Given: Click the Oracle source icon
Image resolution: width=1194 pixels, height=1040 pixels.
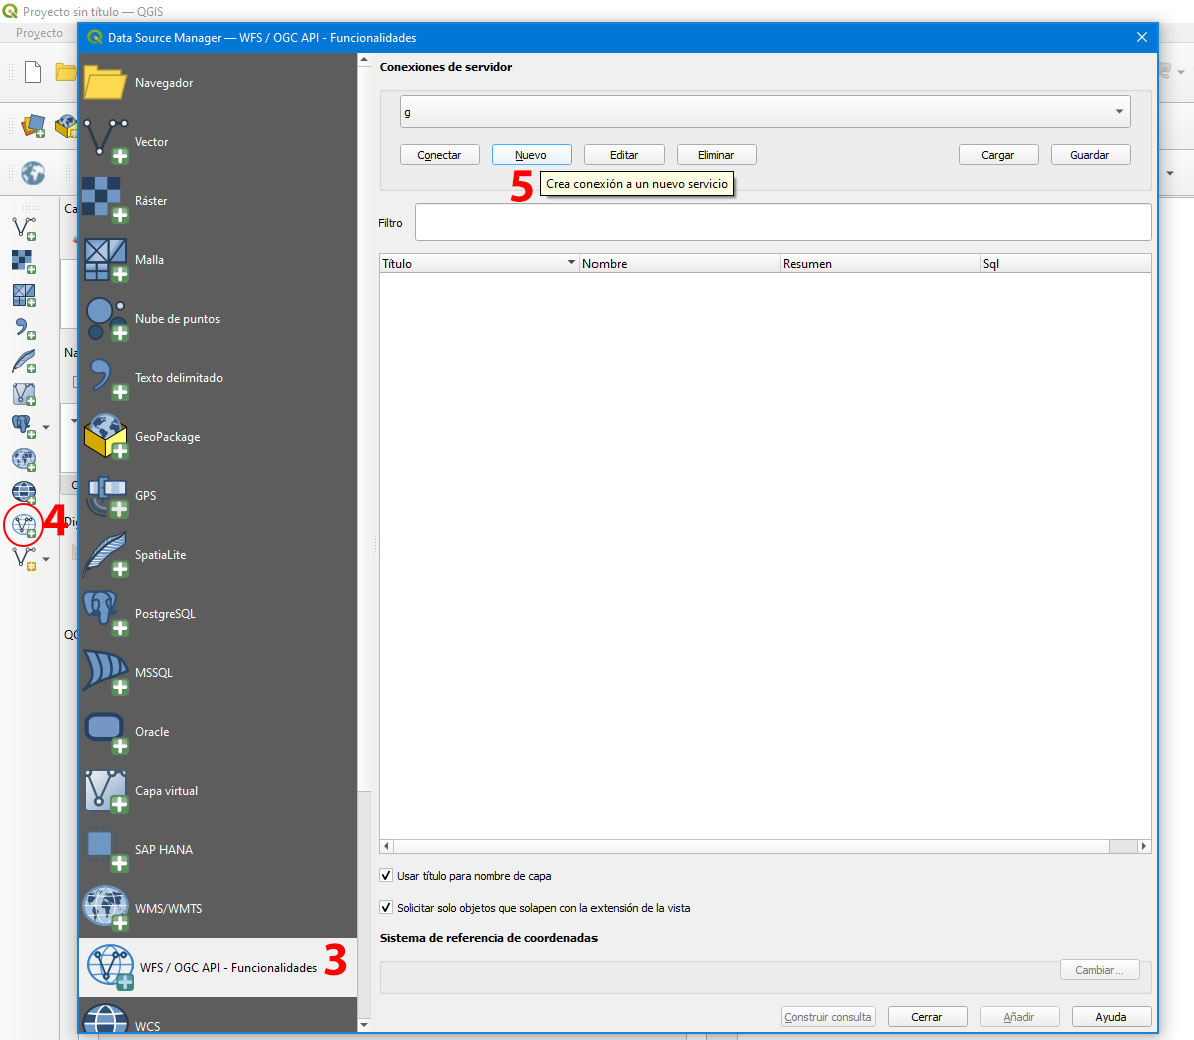Looking at the screenshot, I should (x=106, y=732).
